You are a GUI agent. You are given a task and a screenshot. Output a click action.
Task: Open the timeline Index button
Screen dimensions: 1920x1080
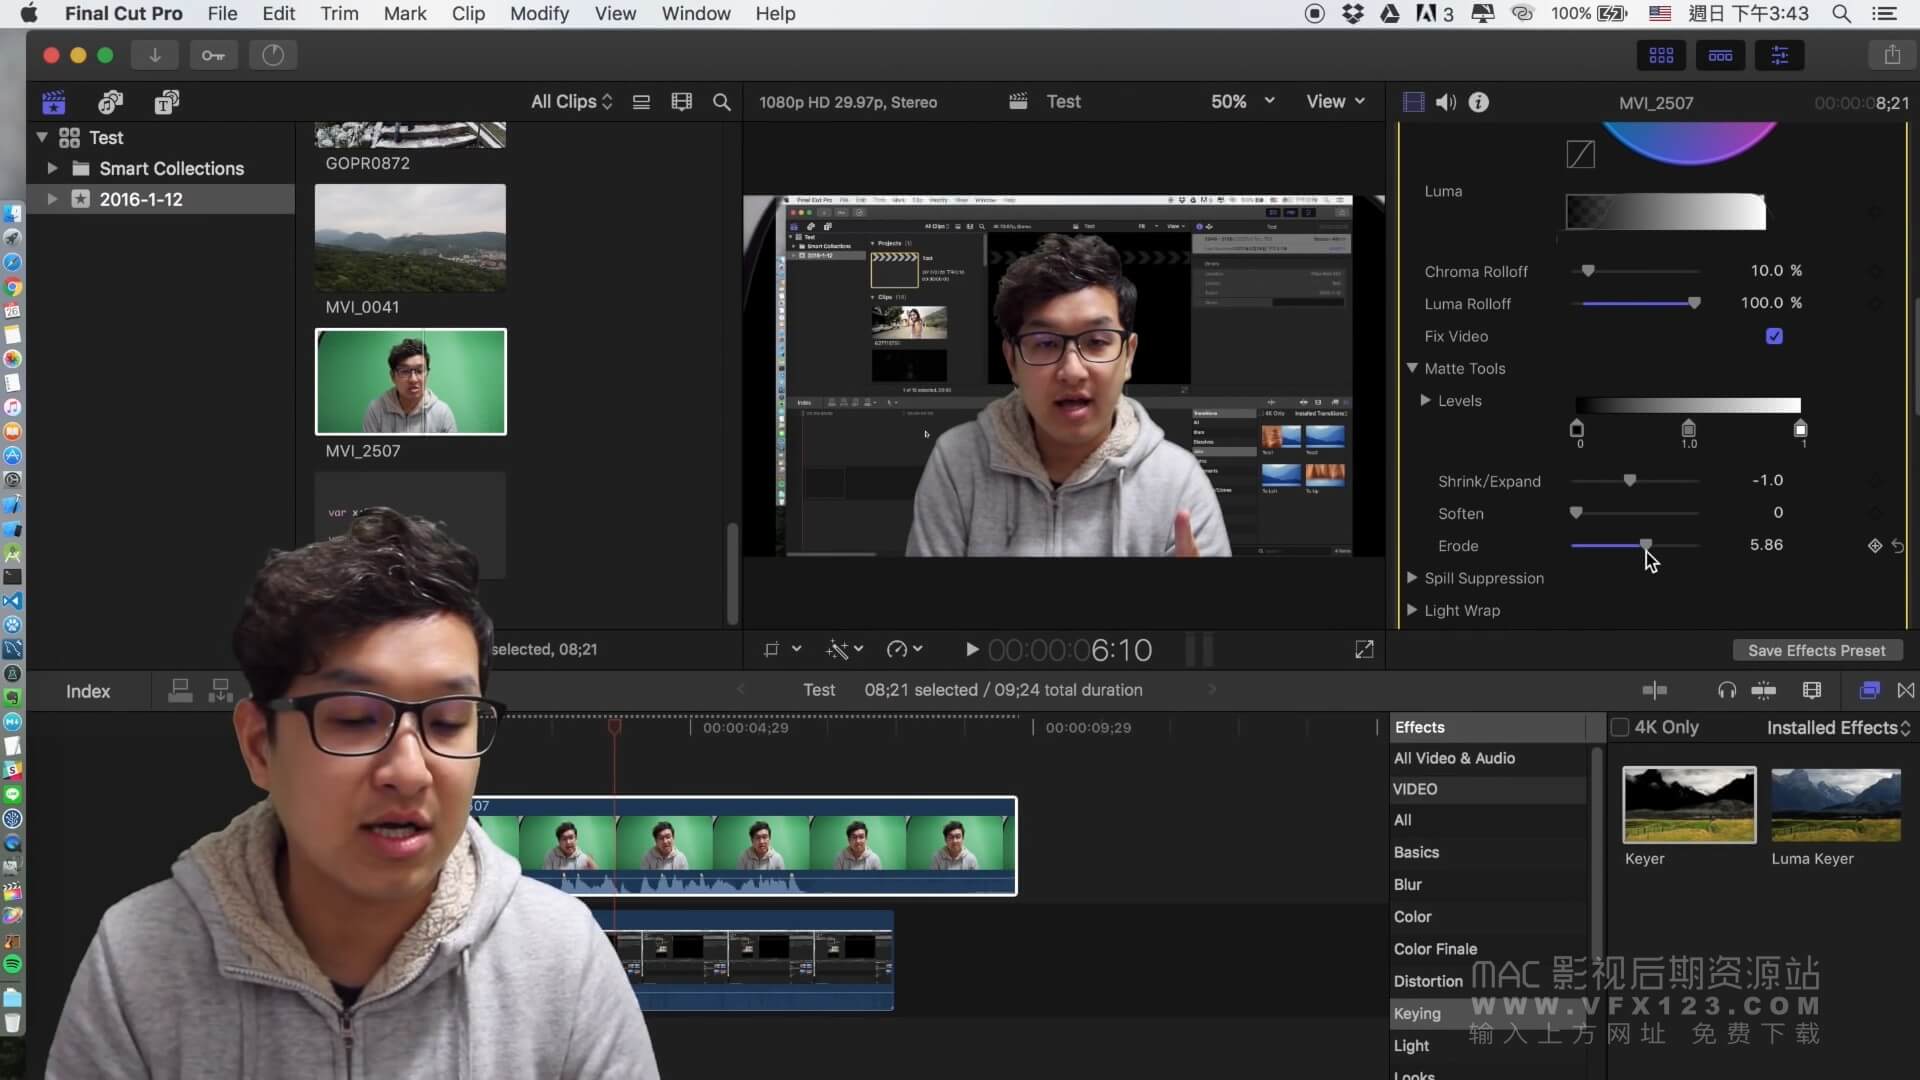(88, 691)
